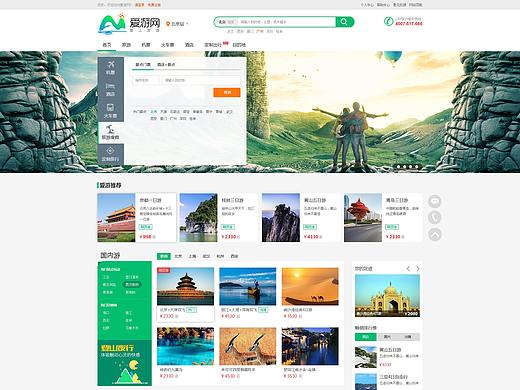Click the floating chat bubble icon

[x=435, y=201]
